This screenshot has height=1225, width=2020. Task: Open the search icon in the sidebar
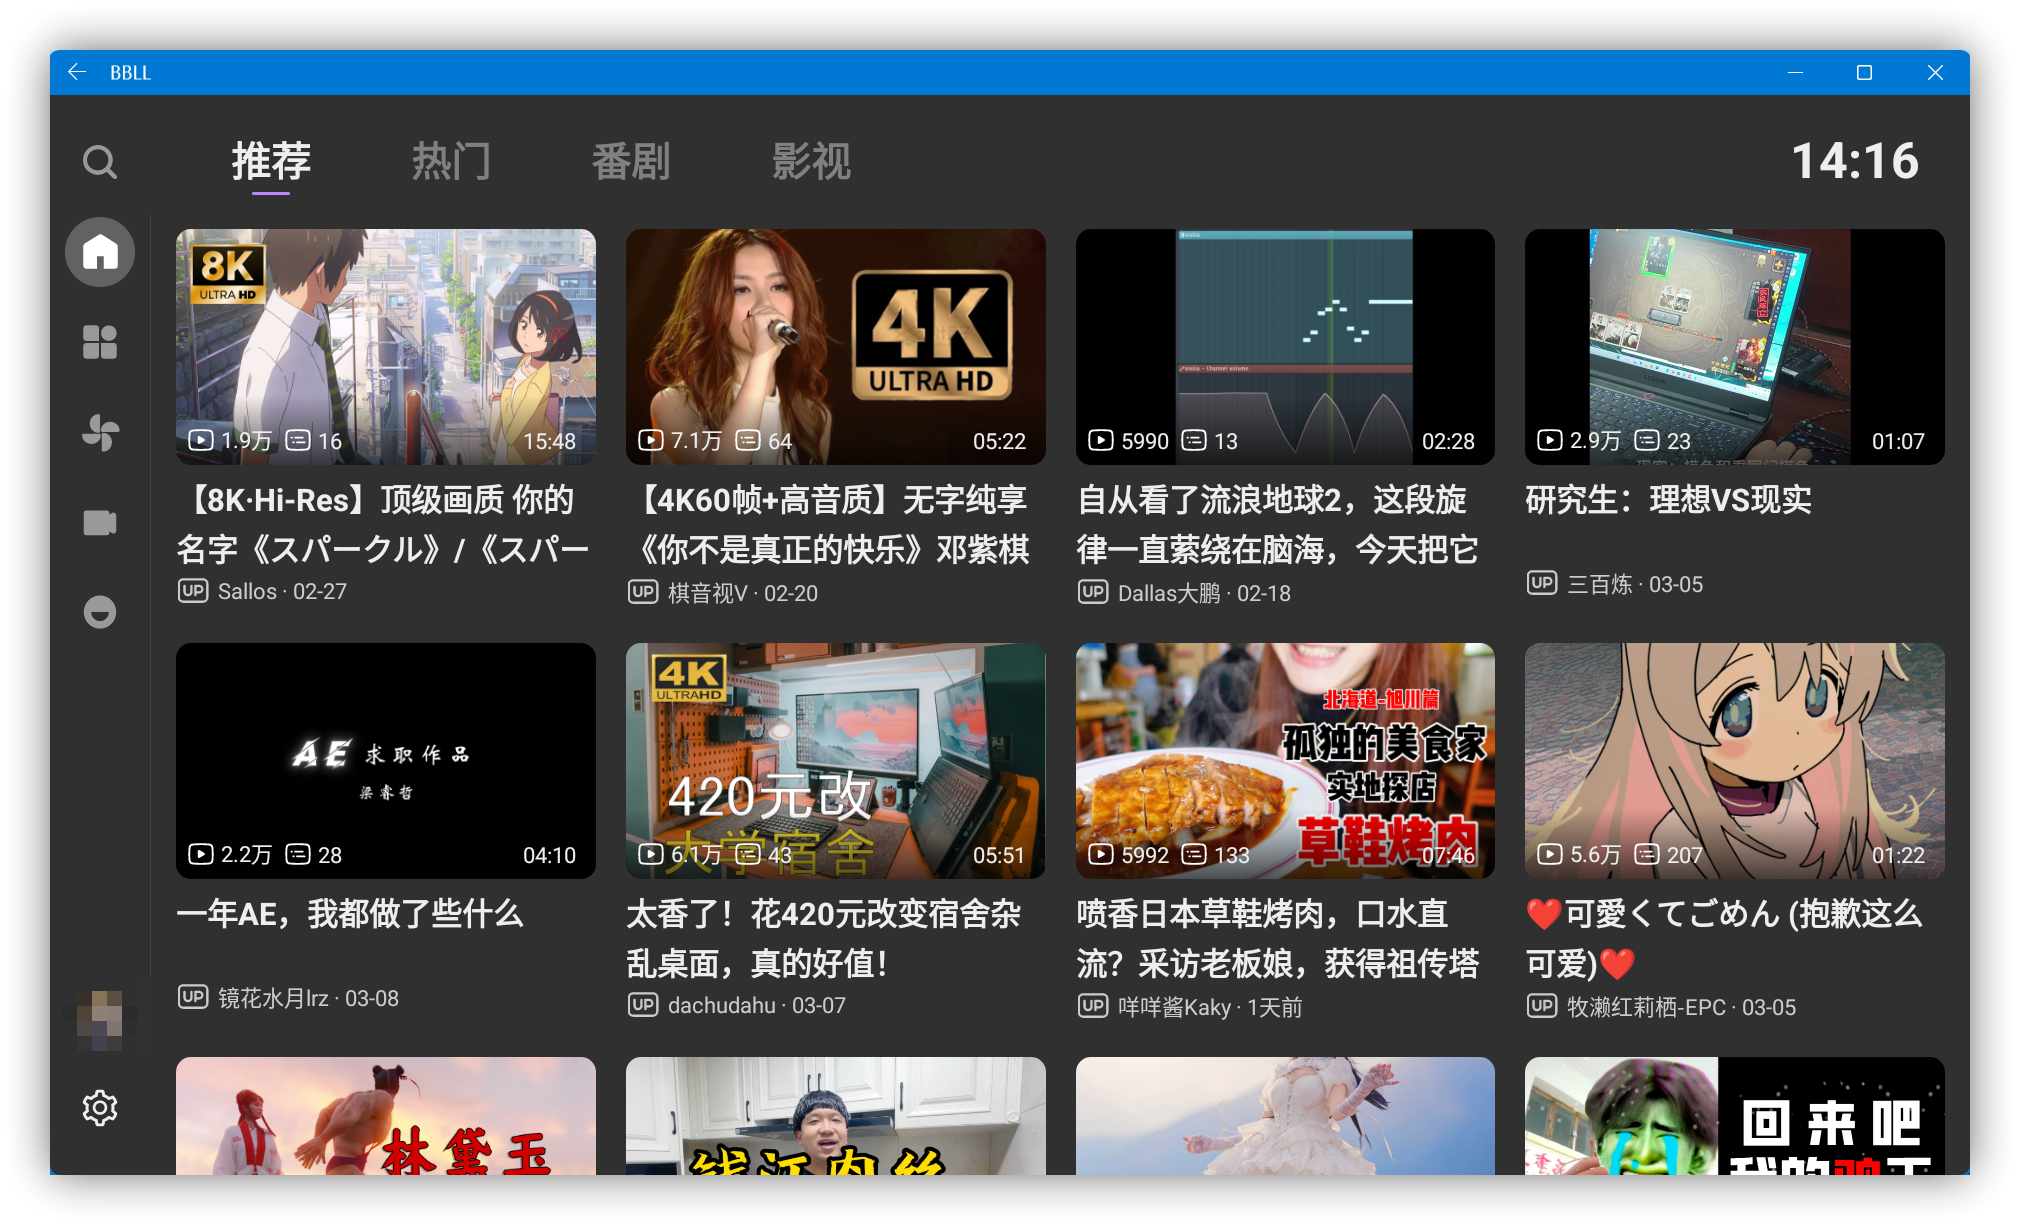(100, 161)
